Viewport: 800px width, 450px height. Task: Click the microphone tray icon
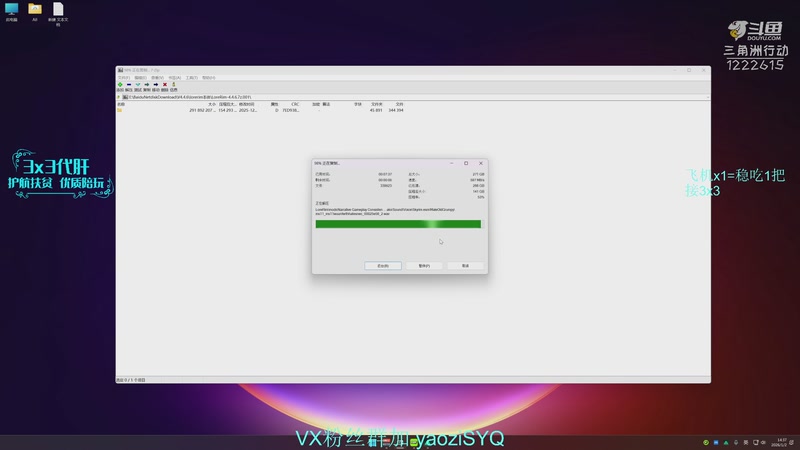(736, 442)
